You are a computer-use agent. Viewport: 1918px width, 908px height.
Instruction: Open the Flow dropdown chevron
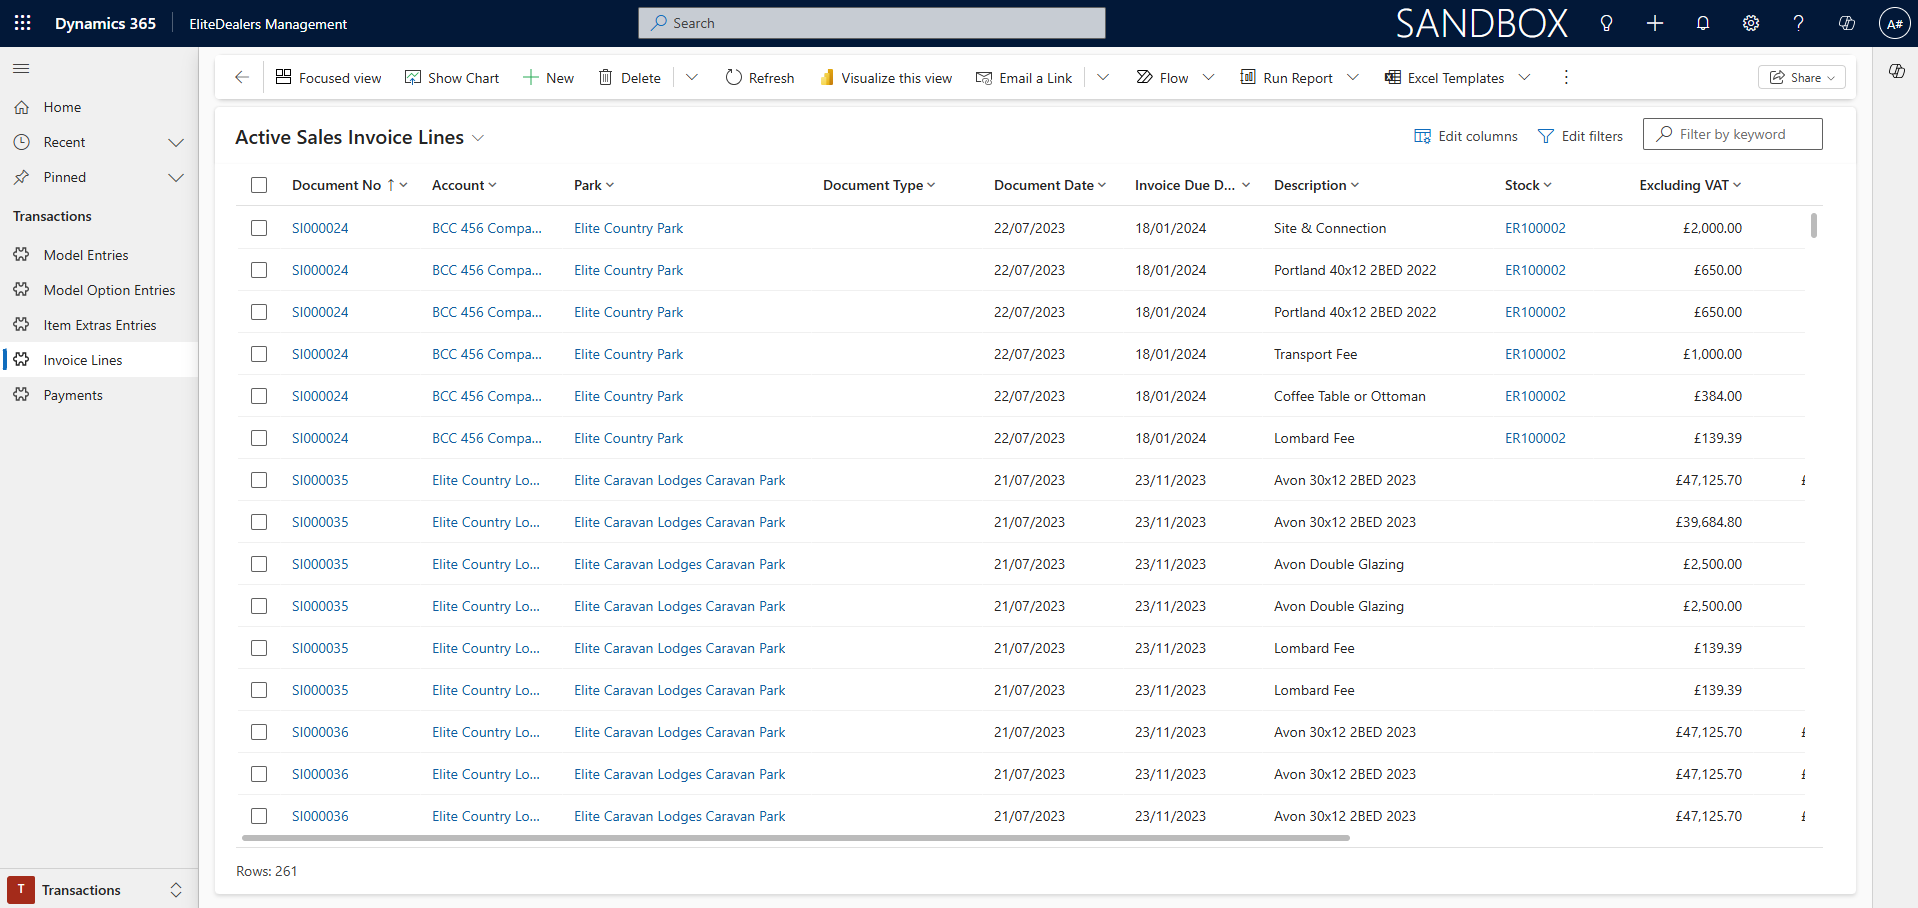tap(1208, 77)
